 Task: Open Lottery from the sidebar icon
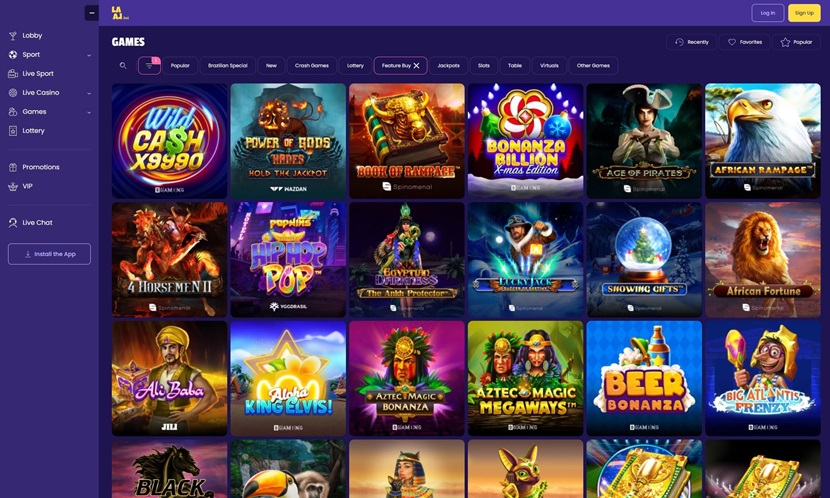pyautogui.click(x=13, y=131)
